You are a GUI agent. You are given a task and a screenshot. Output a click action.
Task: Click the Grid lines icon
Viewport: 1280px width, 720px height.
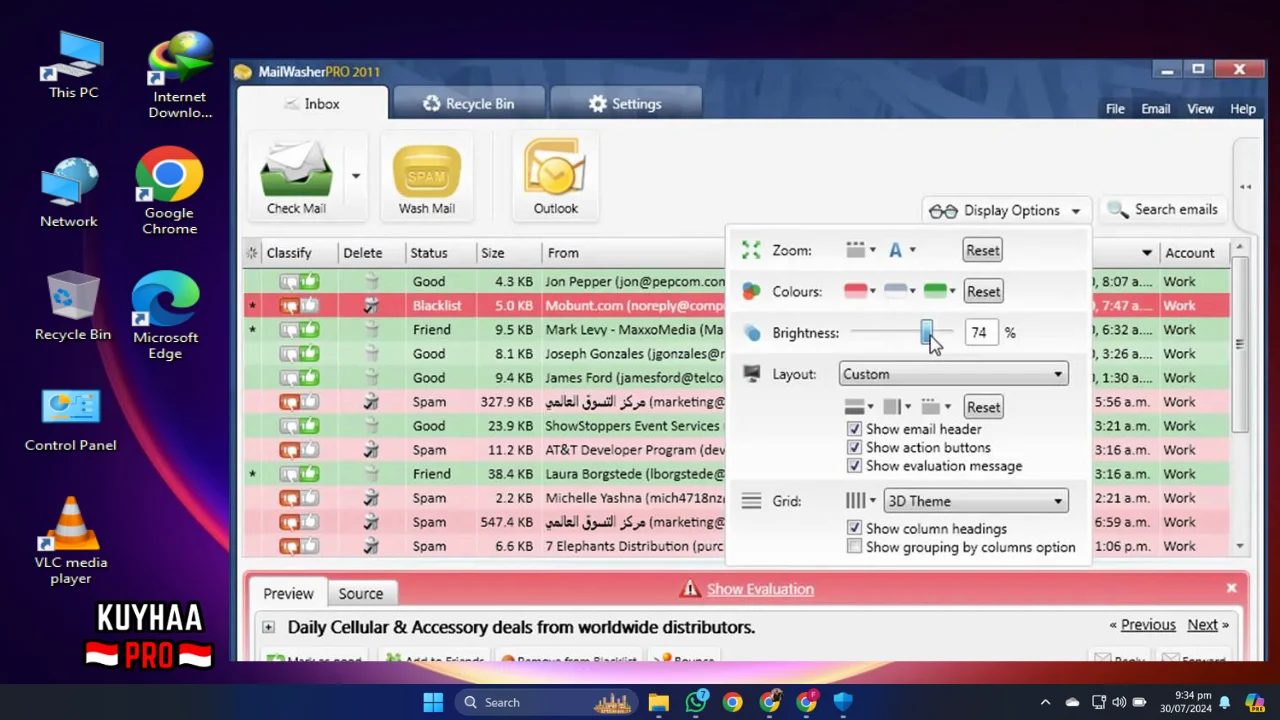[x=751, y=501]
